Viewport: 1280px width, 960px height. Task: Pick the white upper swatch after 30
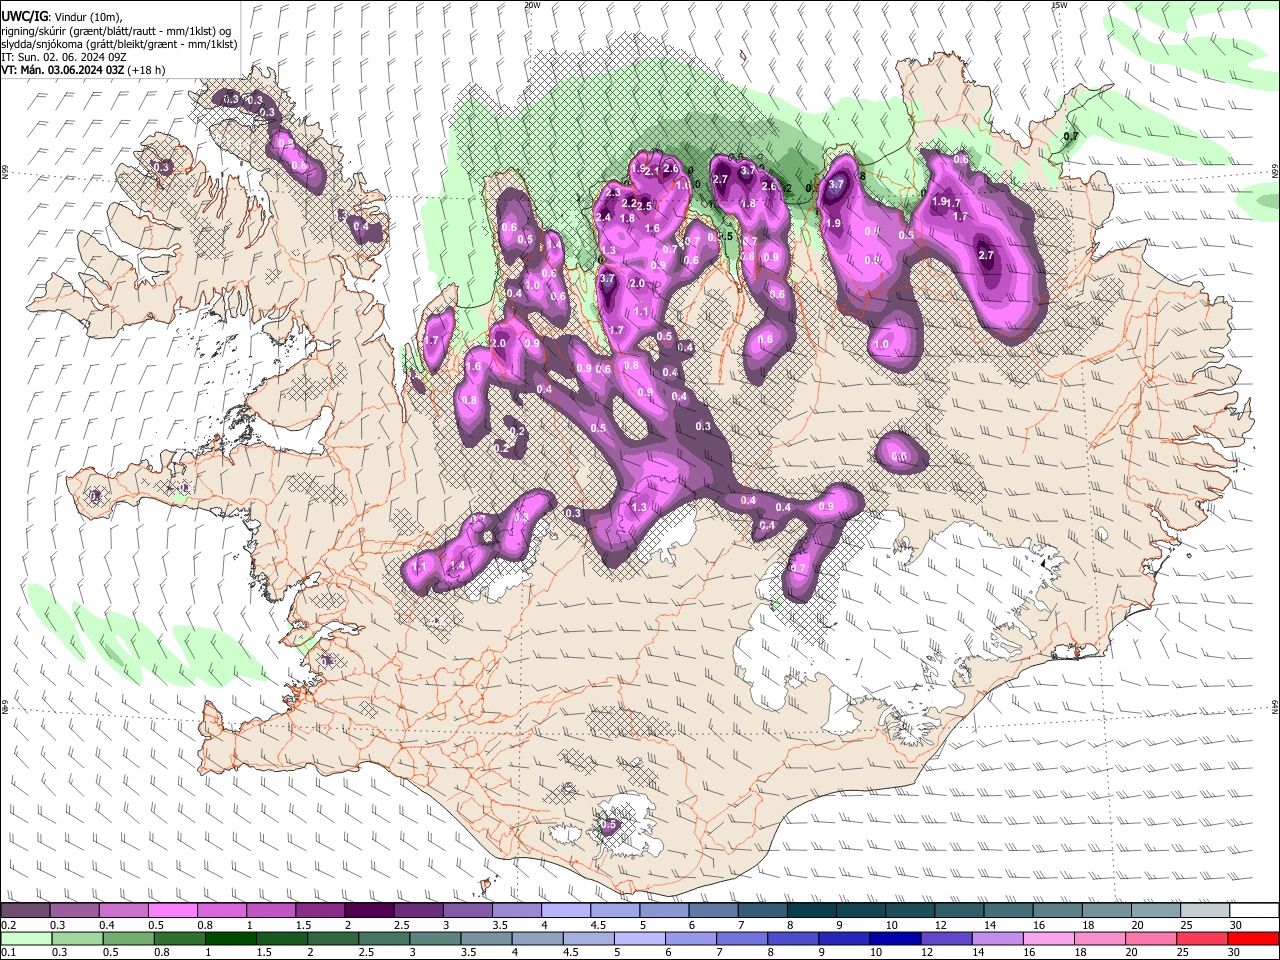tap(1252, 911)
